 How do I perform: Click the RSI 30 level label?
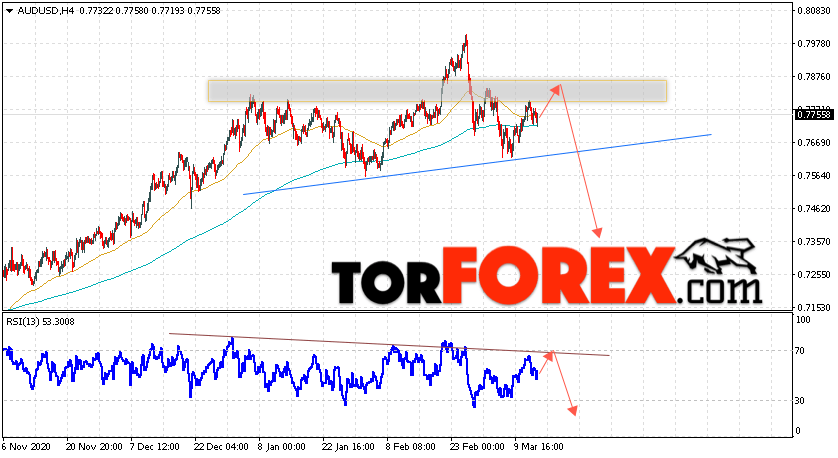[x=800, y=401]
